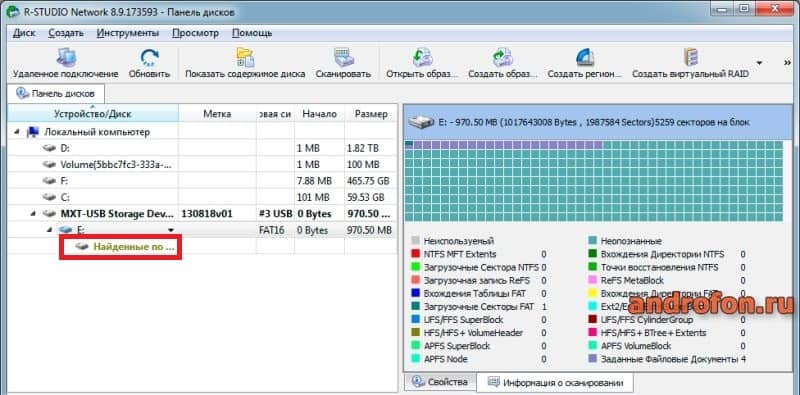The image size is (800, 395).
Task: Show the hidden toolbar items via the double chevron
Action: (x=787, y=63)
